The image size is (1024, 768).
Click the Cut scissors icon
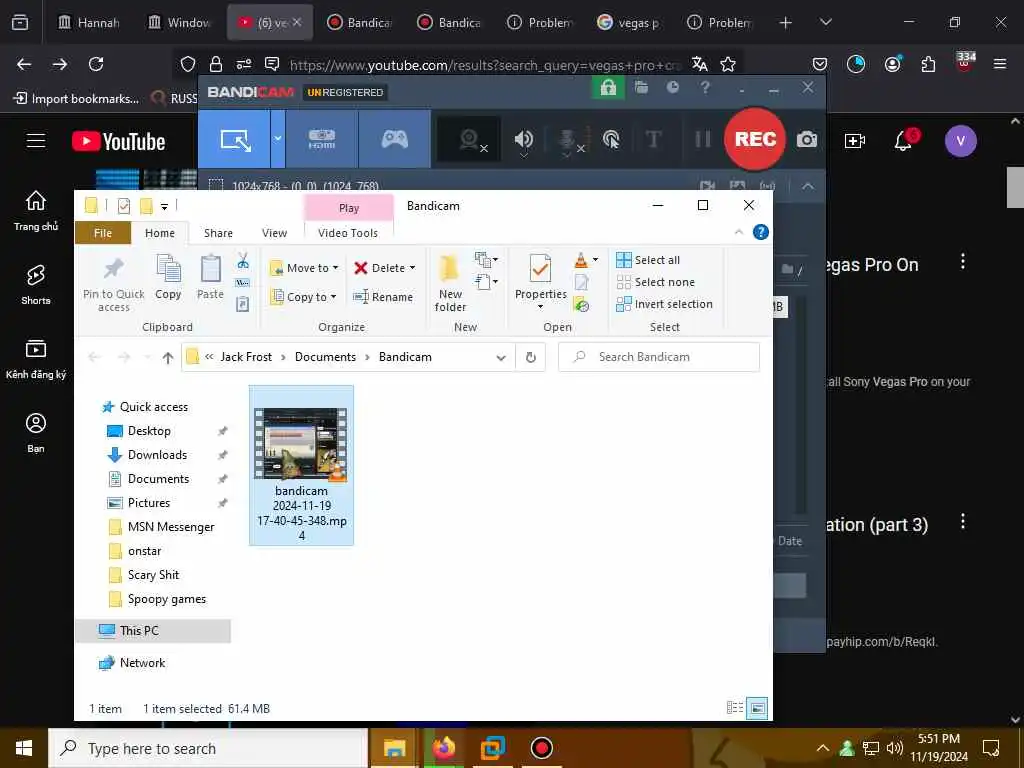click(243, 261)
